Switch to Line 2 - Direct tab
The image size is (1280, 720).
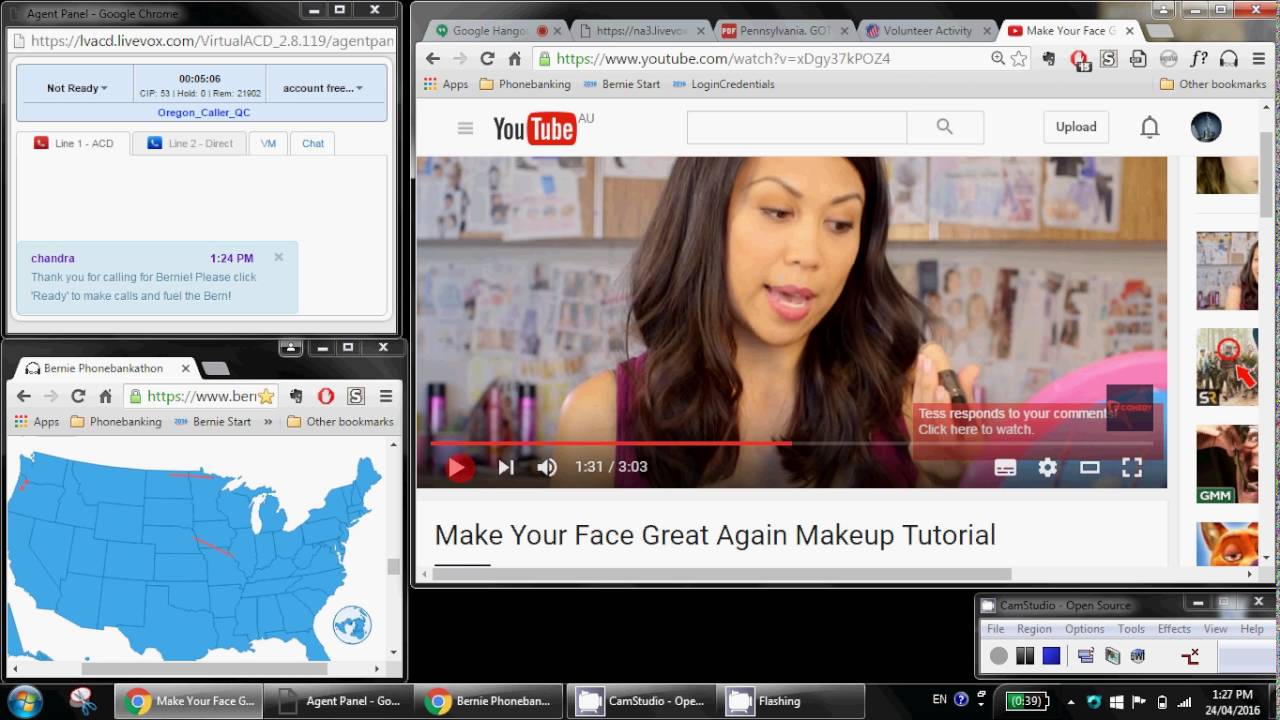click(190, 143)
